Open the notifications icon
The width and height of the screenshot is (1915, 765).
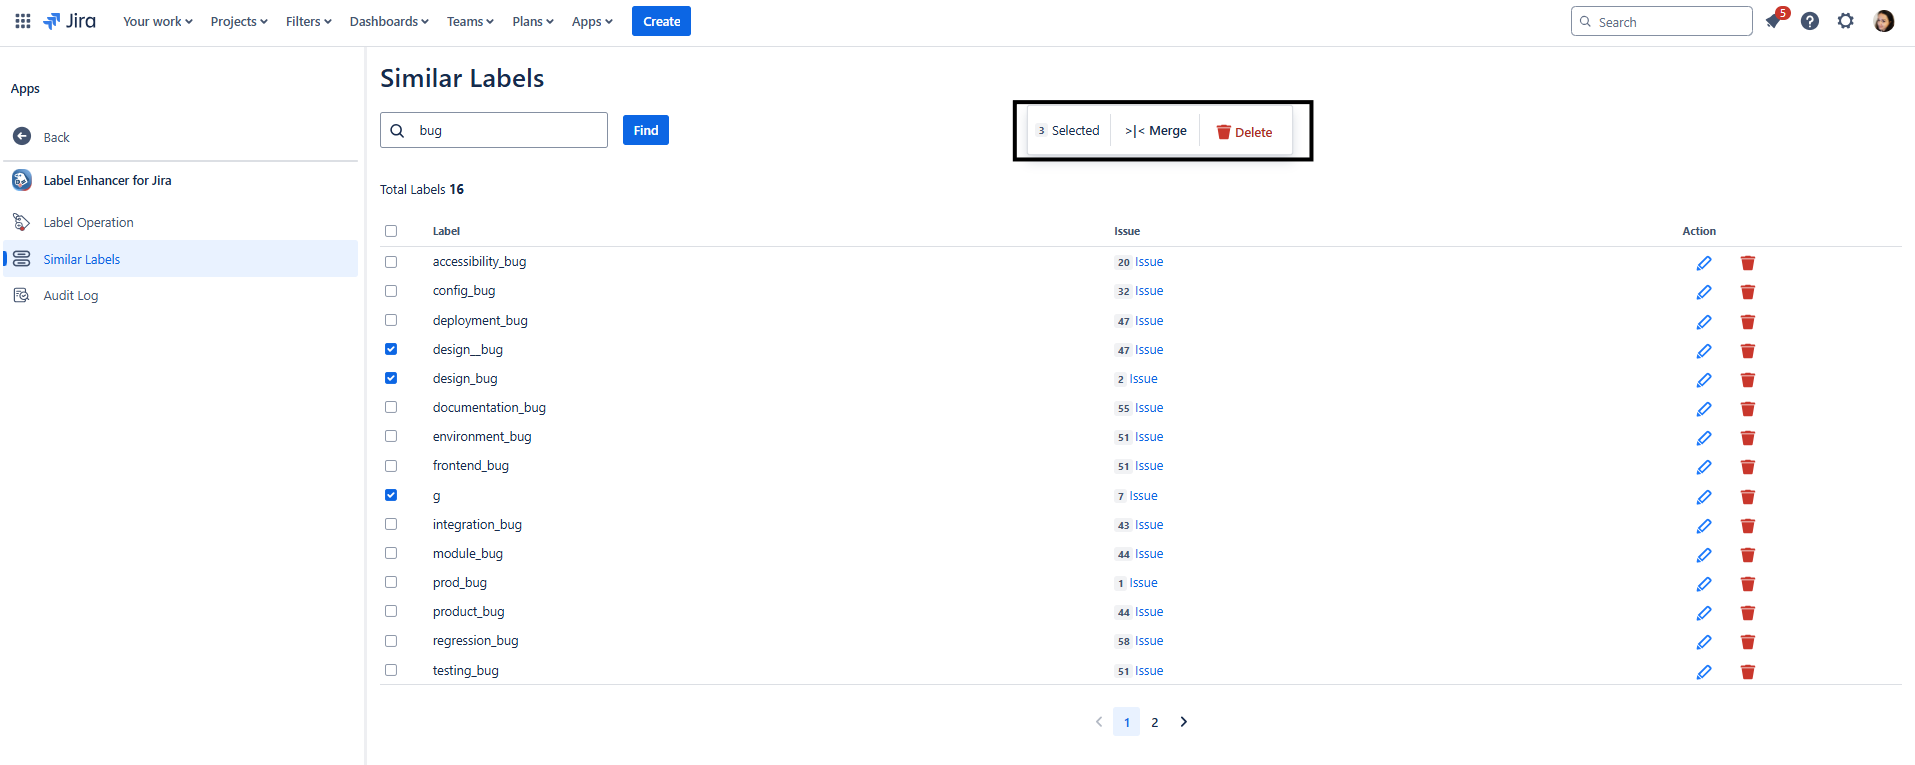(x=1773, y=21)
